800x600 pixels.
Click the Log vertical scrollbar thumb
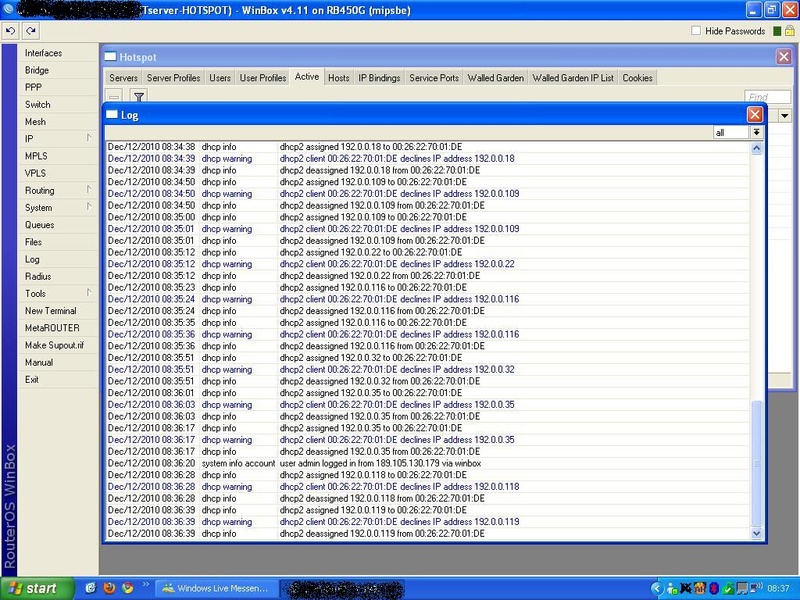pos(756,463)
